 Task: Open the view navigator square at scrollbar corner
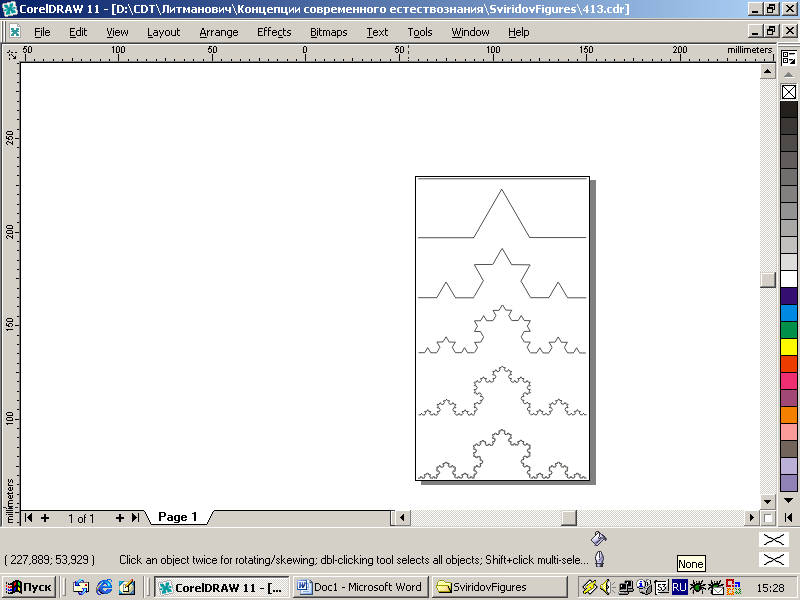767,518
